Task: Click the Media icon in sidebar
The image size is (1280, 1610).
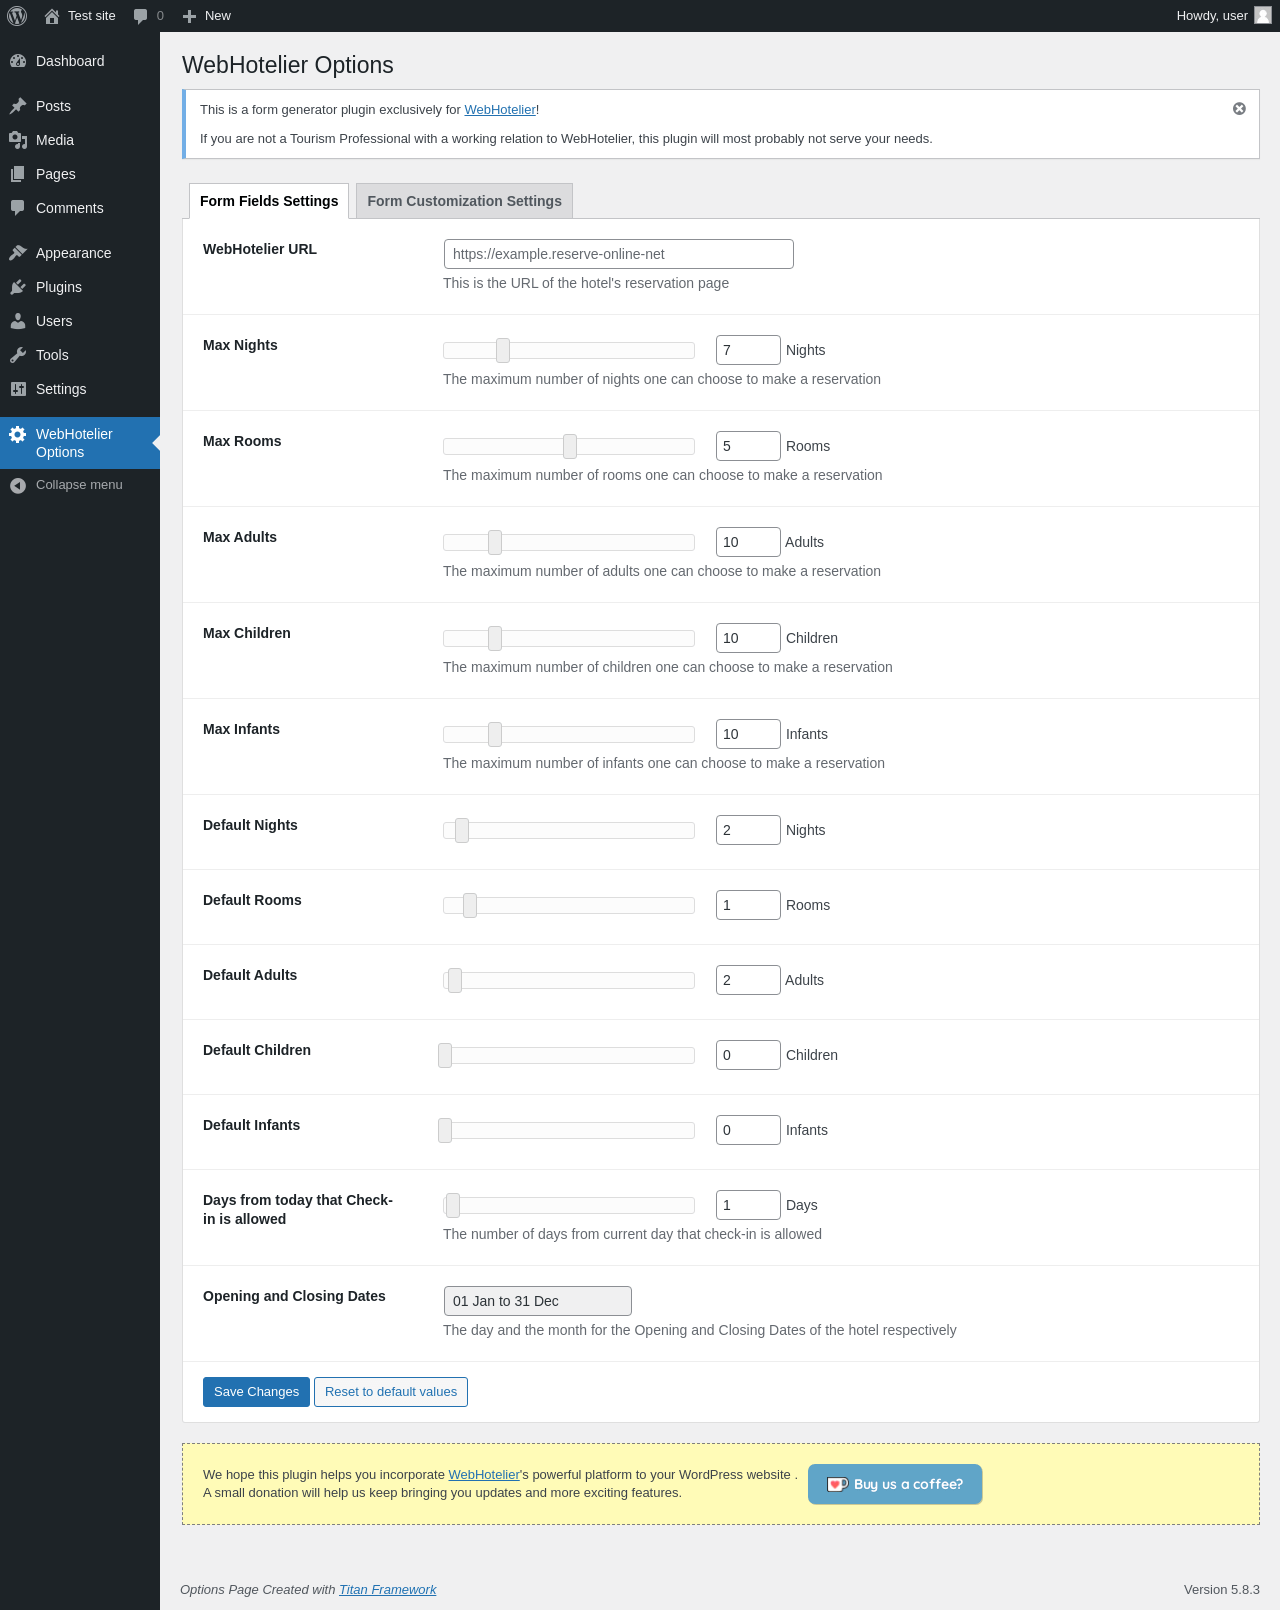Action: [x=18, y=140]
